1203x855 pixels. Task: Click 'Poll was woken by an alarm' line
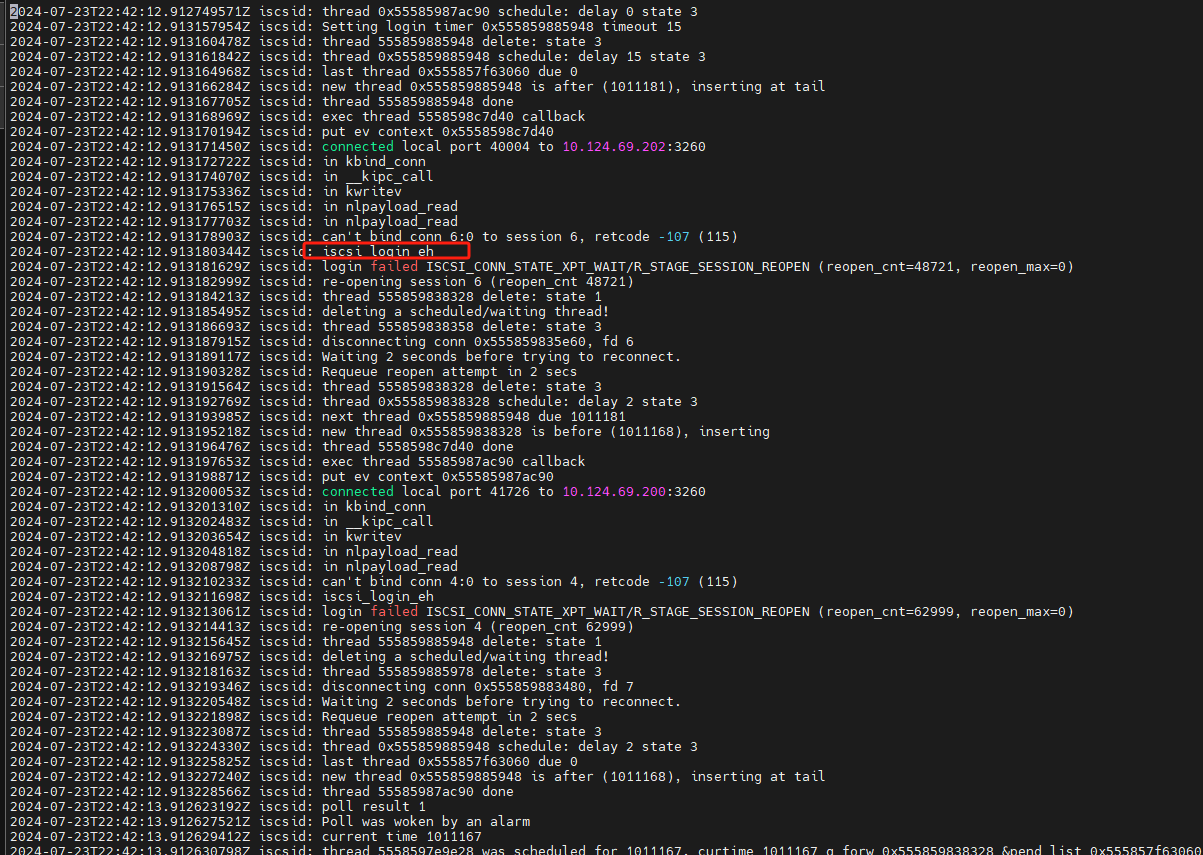(425, 822)
